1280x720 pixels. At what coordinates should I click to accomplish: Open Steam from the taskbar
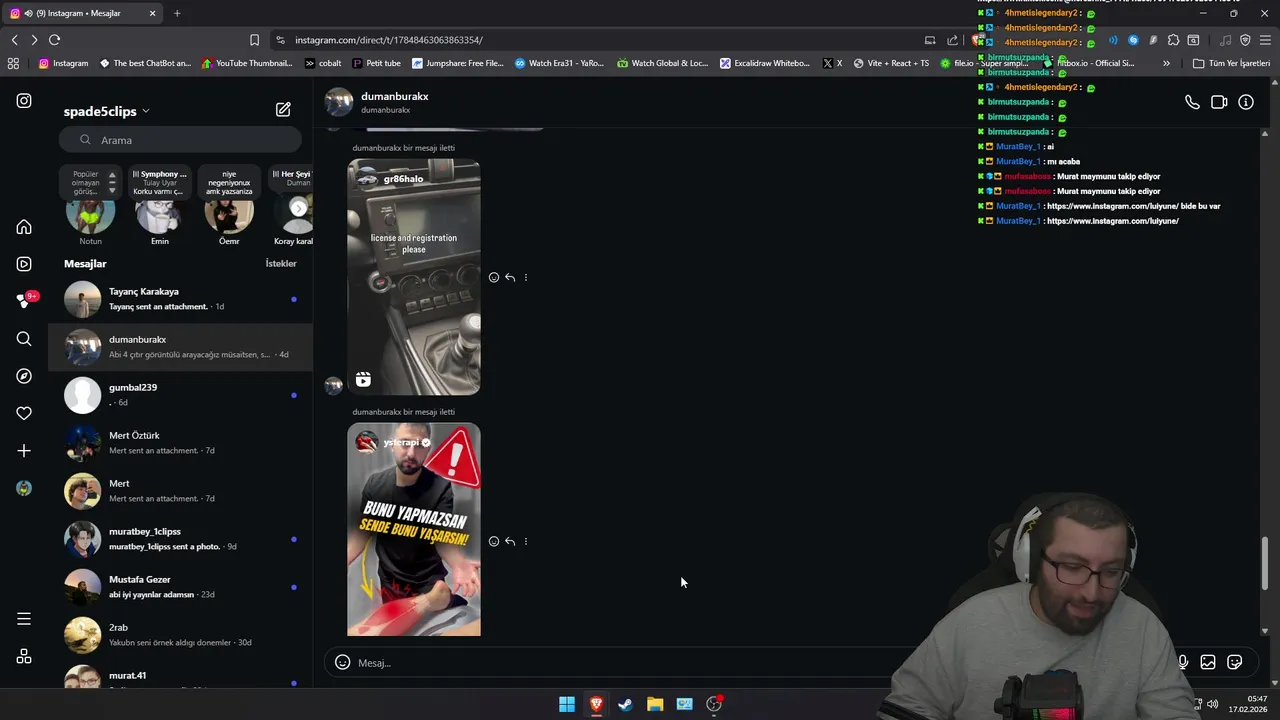(x=625, y=704)
